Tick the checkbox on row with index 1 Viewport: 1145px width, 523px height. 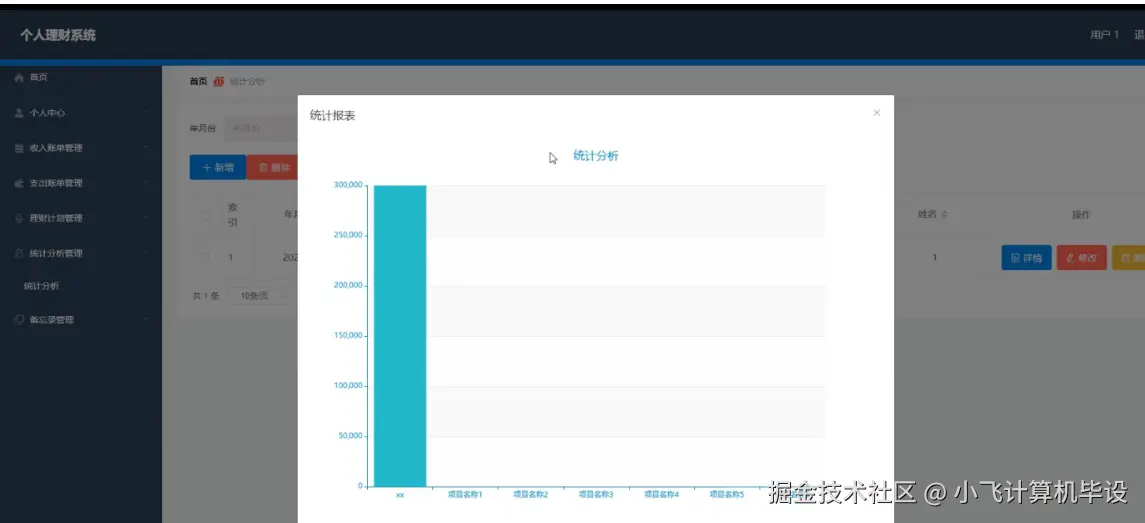(205, 257)
